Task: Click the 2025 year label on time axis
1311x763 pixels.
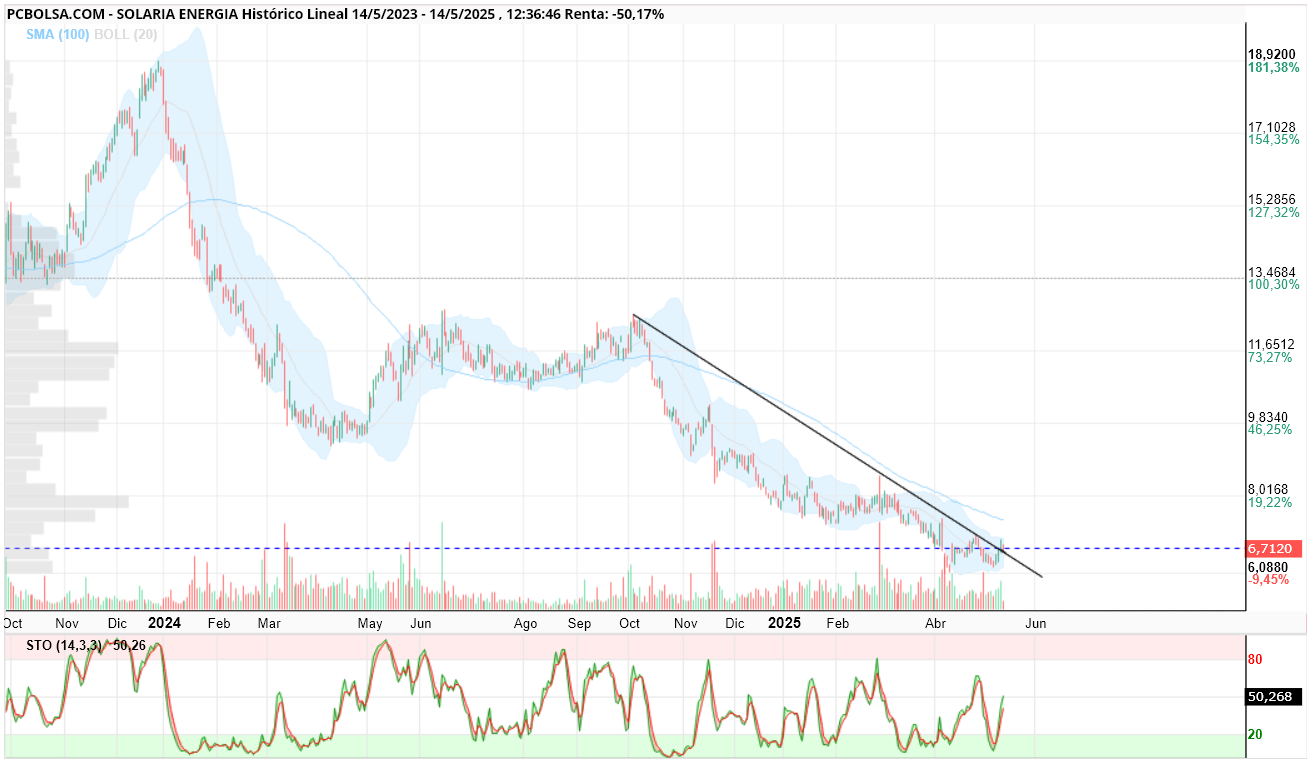Action: [784, 623]
